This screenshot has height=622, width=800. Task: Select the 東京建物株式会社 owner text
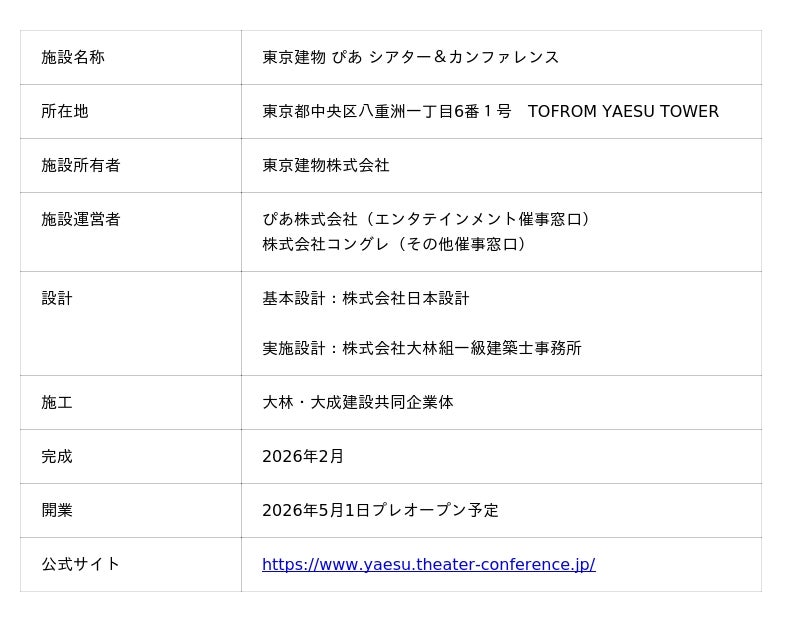[325, 166]
